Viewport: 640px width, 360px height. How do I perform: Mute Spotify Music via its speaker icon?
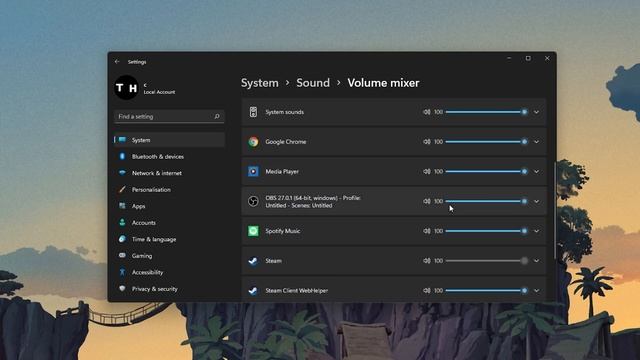(427, 231)
